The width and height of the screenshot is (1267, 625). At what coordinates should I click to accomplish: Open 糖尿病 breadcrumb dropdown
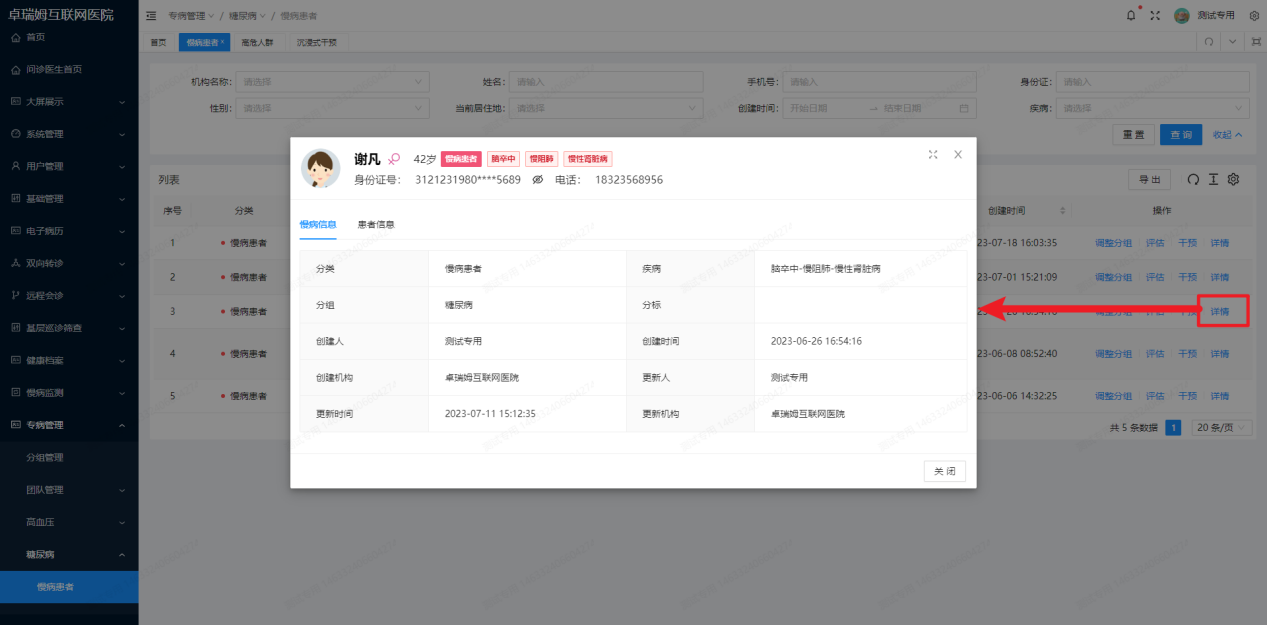247,16
